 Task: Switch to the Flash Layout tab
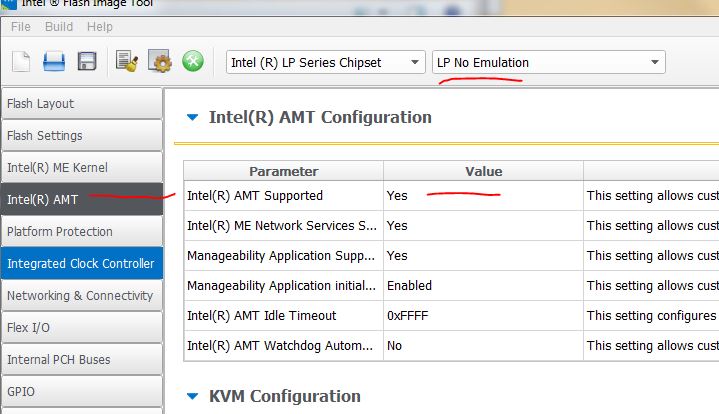[82, 104]
